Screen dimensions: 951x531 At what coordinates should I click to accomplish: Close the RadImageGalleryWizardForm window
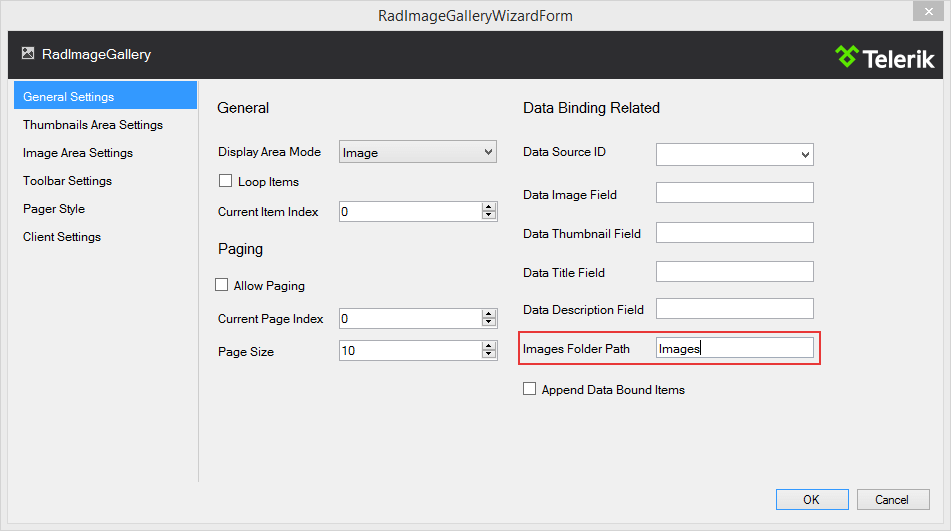point(924,12)
